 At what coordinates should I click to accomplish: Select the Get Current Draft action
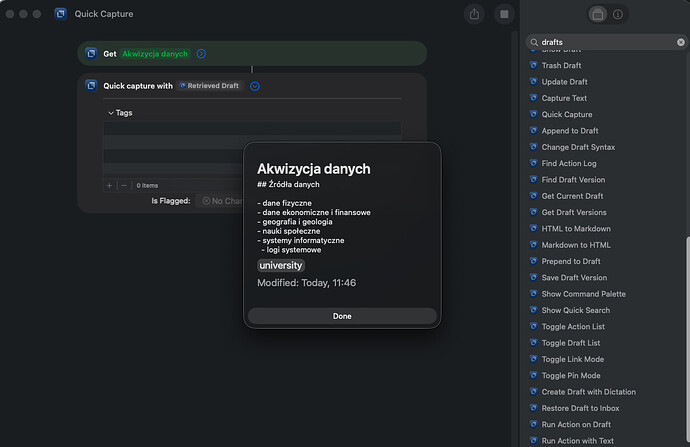(572, 196)
